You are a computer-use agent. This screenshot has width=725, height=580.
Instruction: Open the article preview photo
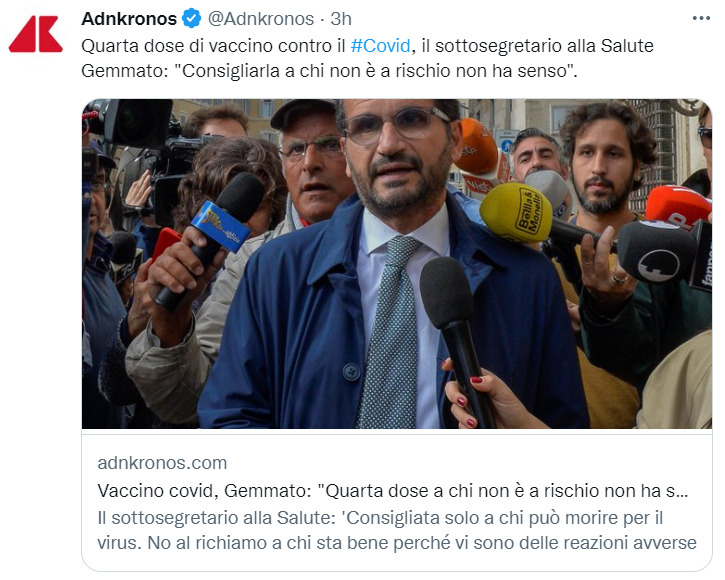point(397,264)
